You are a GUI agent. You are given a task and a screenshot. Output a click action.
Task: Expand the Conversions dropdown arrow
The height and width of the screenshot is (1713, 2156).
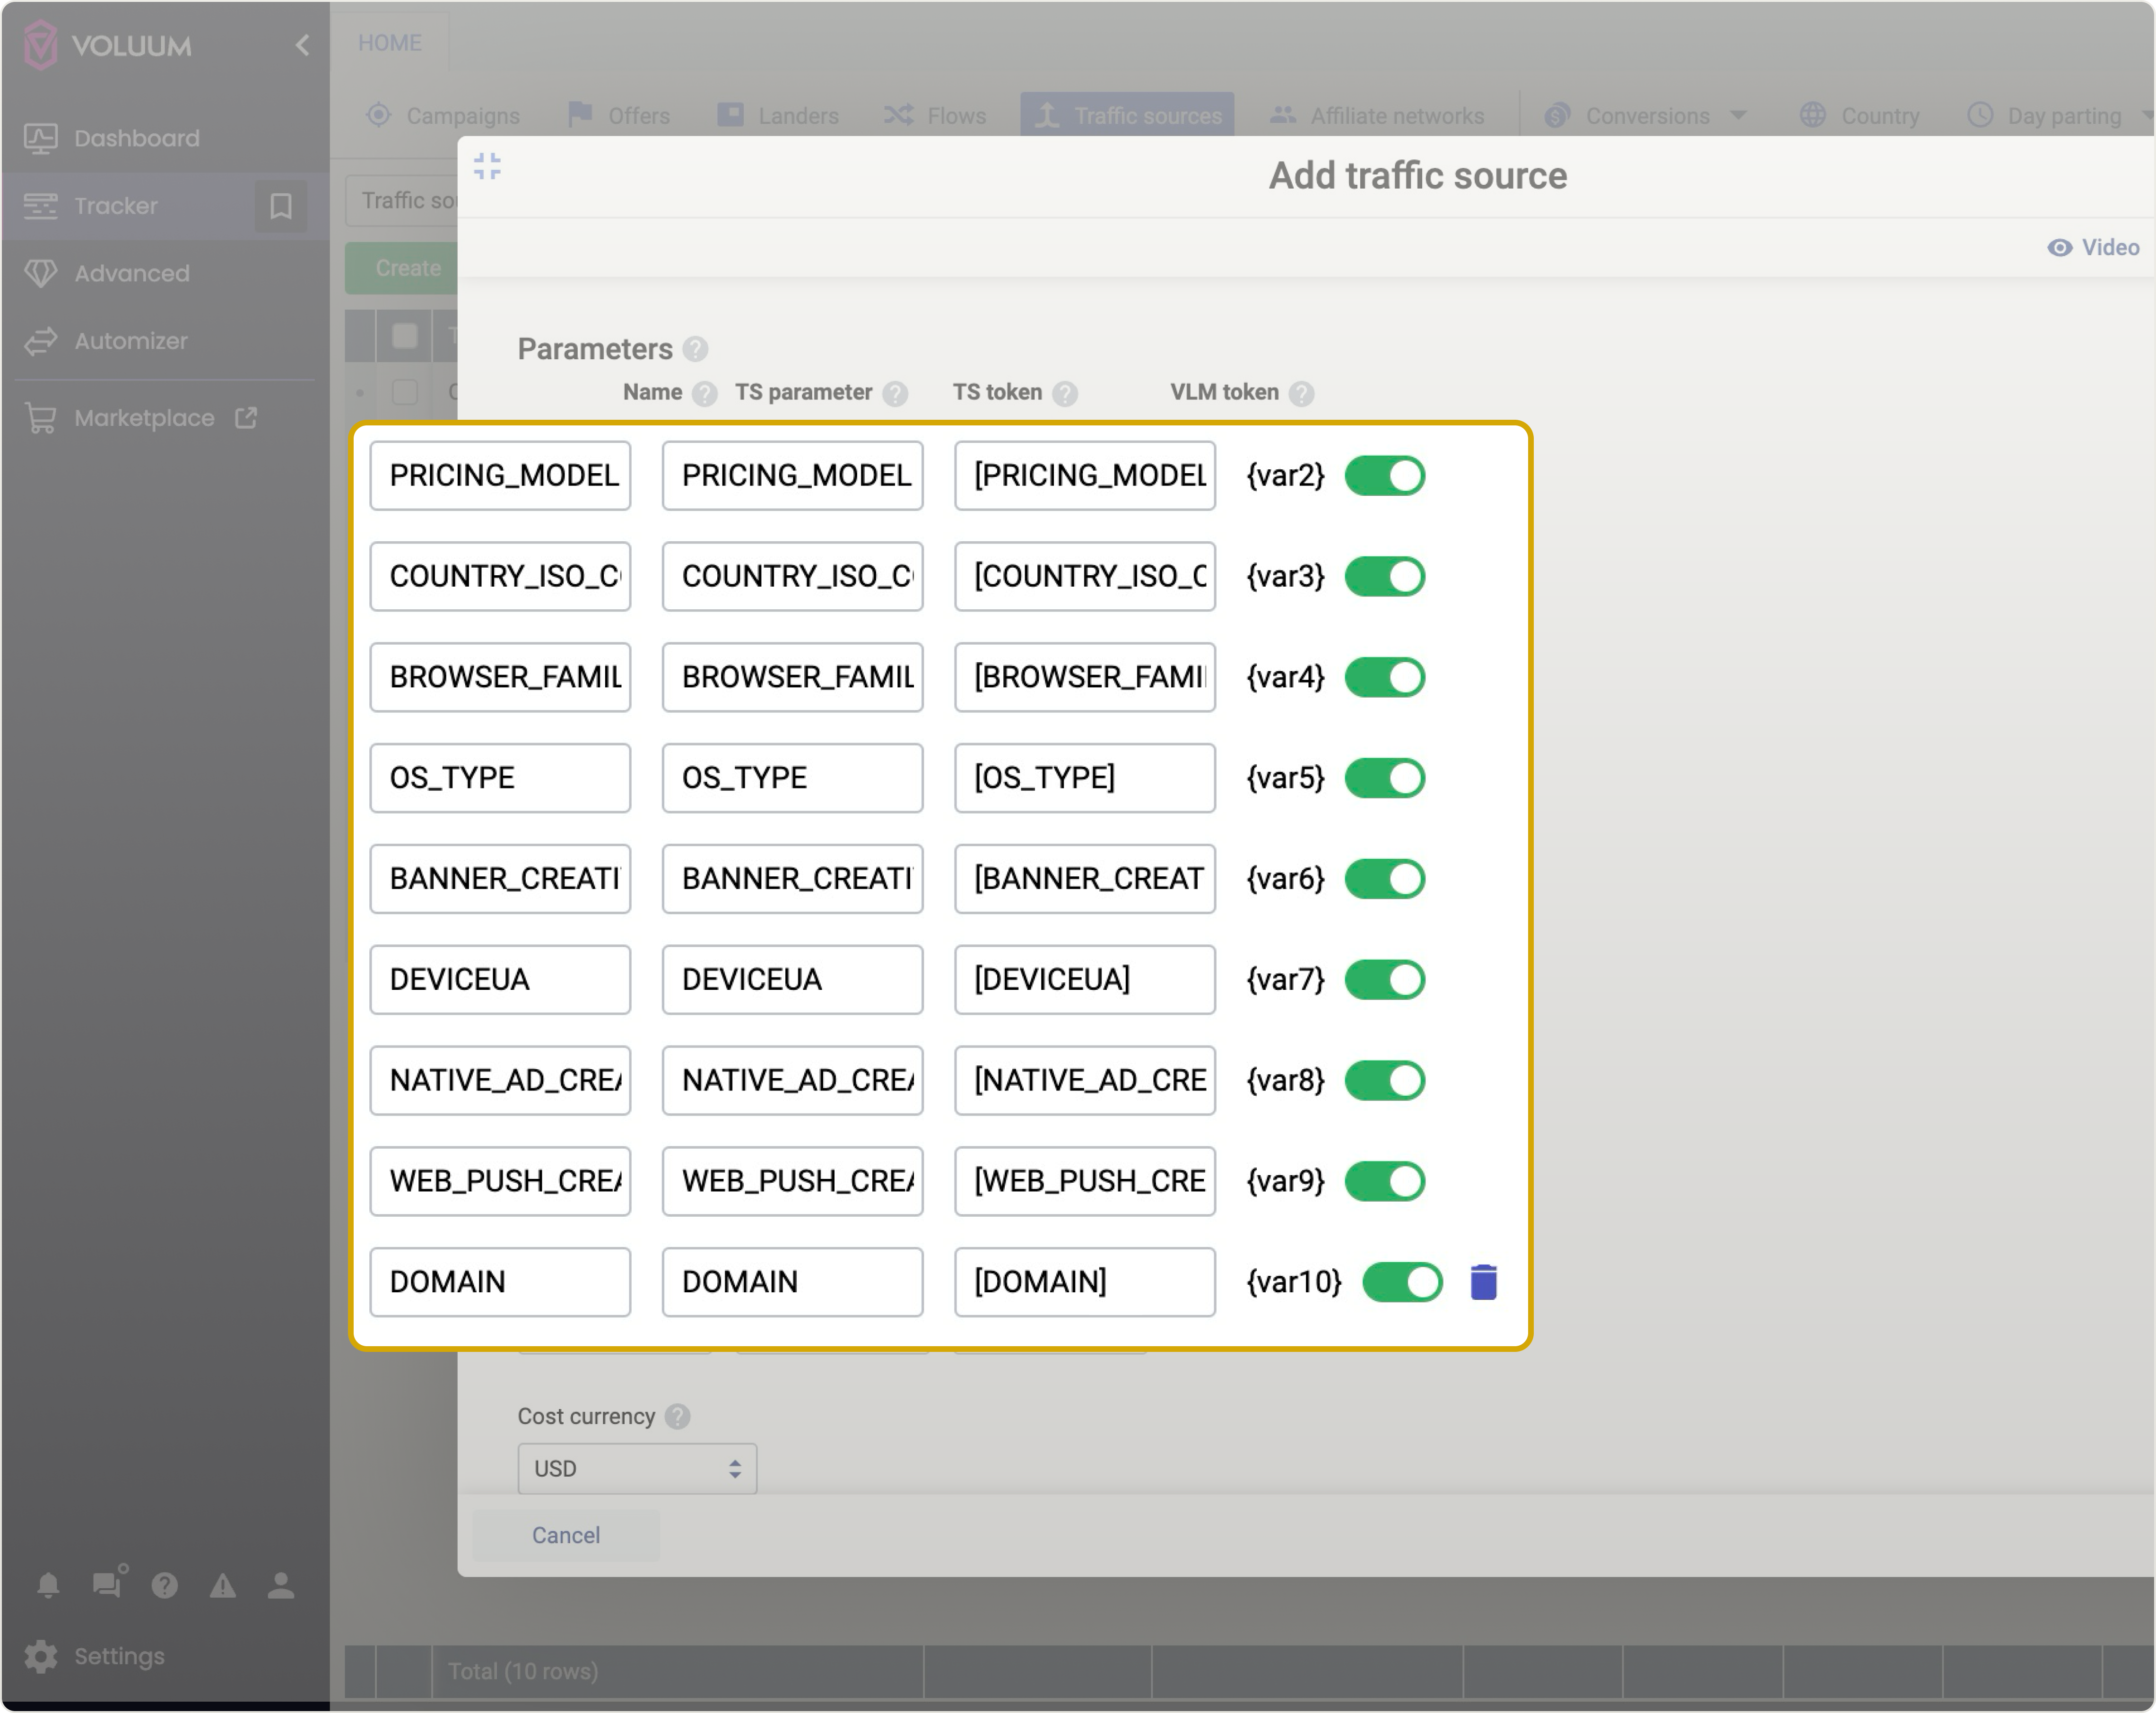(1738, 115)
